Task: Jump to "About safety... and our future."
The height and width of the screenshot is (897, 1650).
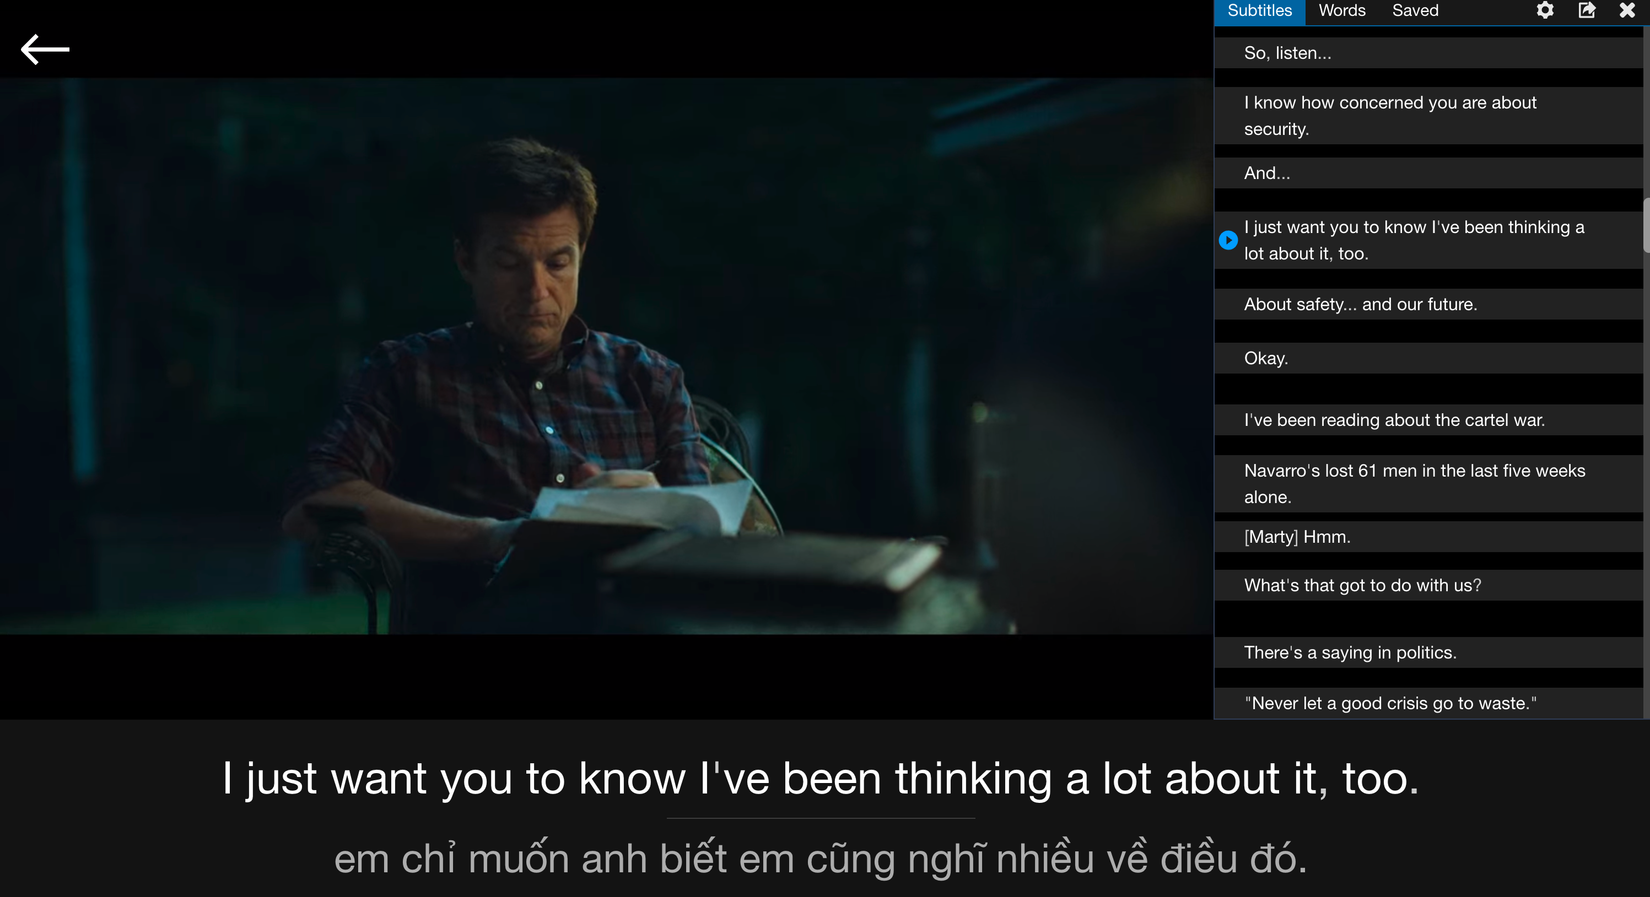Action: 1429,304
